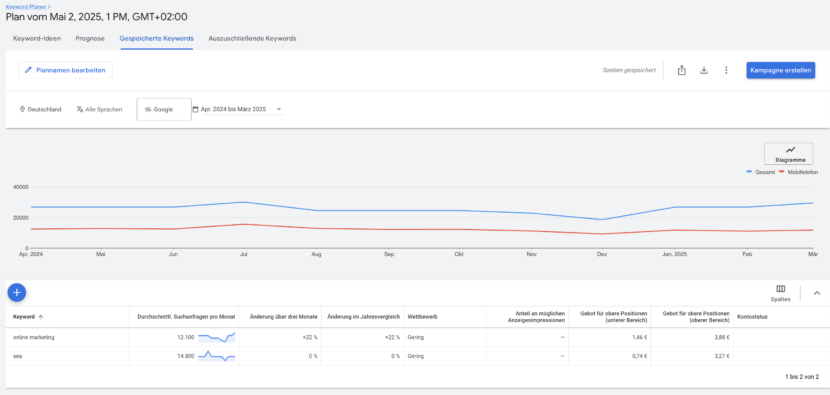The width and height of the screenshot is (830, 395).
Task: Click the Deutschland location filter
Action: tap(40, 109)
